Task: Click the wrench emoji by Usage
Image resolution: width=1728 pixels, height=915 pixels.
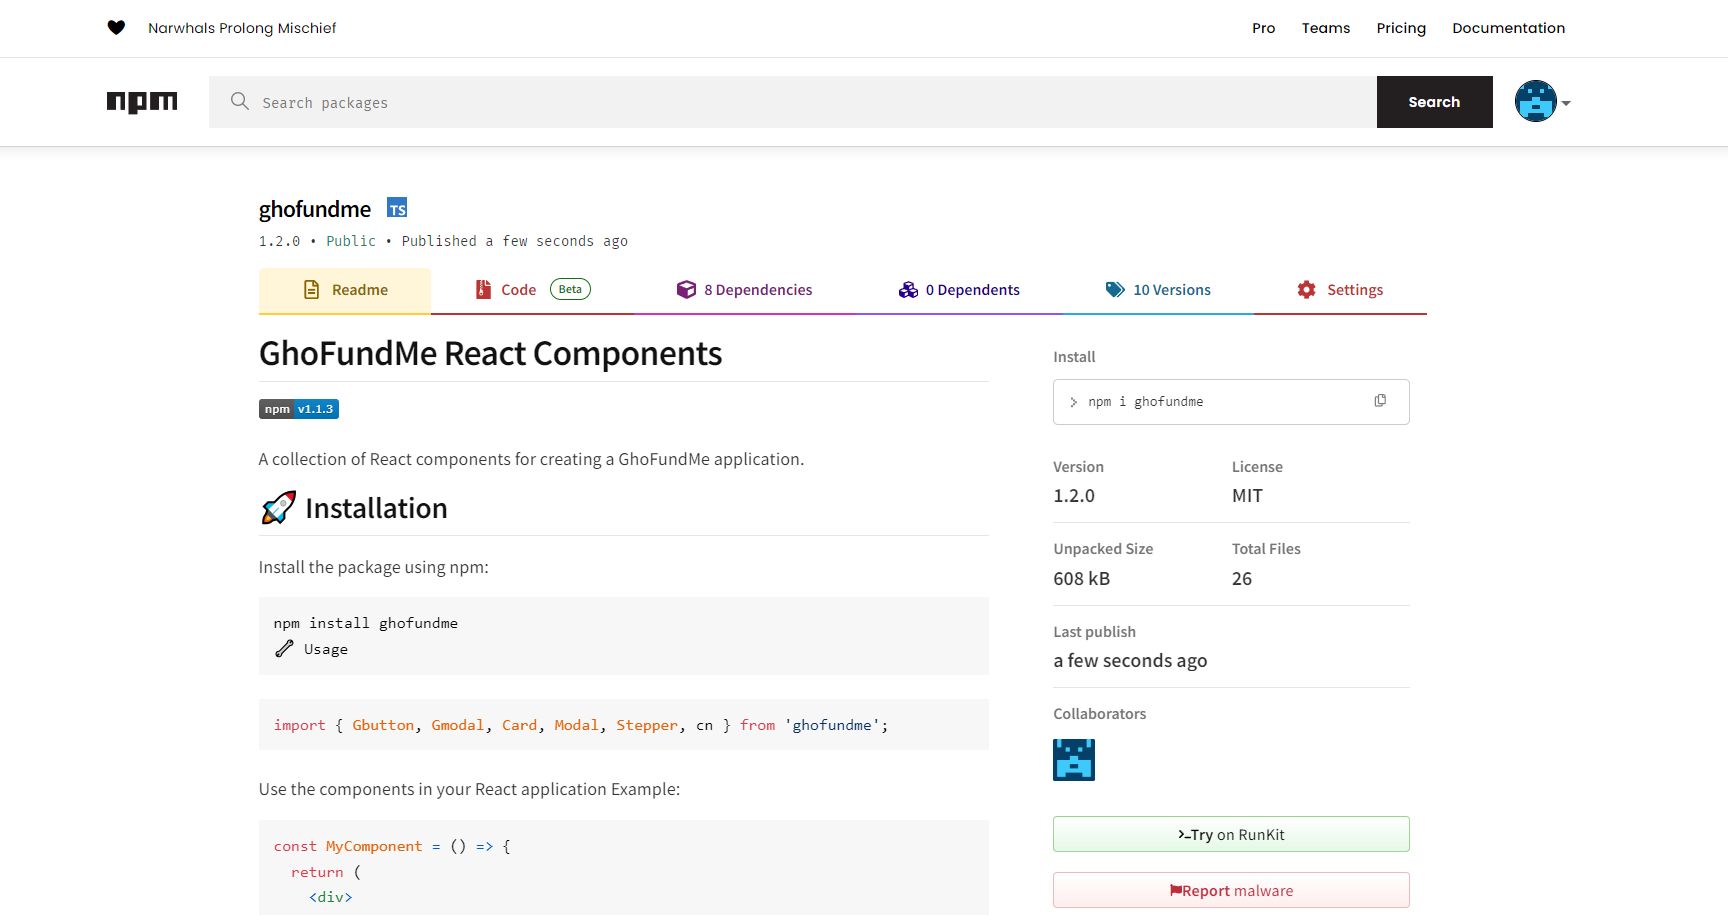Action: [x=284, y=649]
